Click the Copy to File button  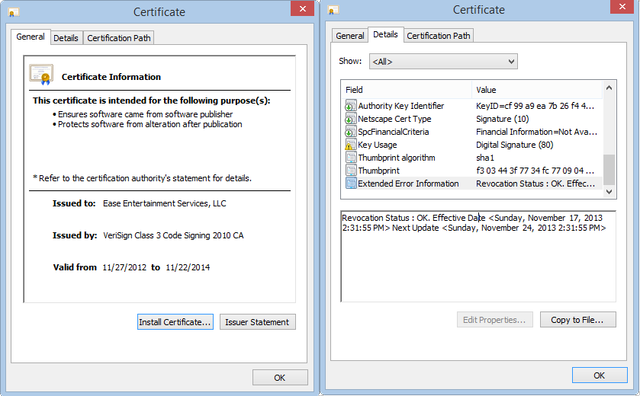click(578, 320)
